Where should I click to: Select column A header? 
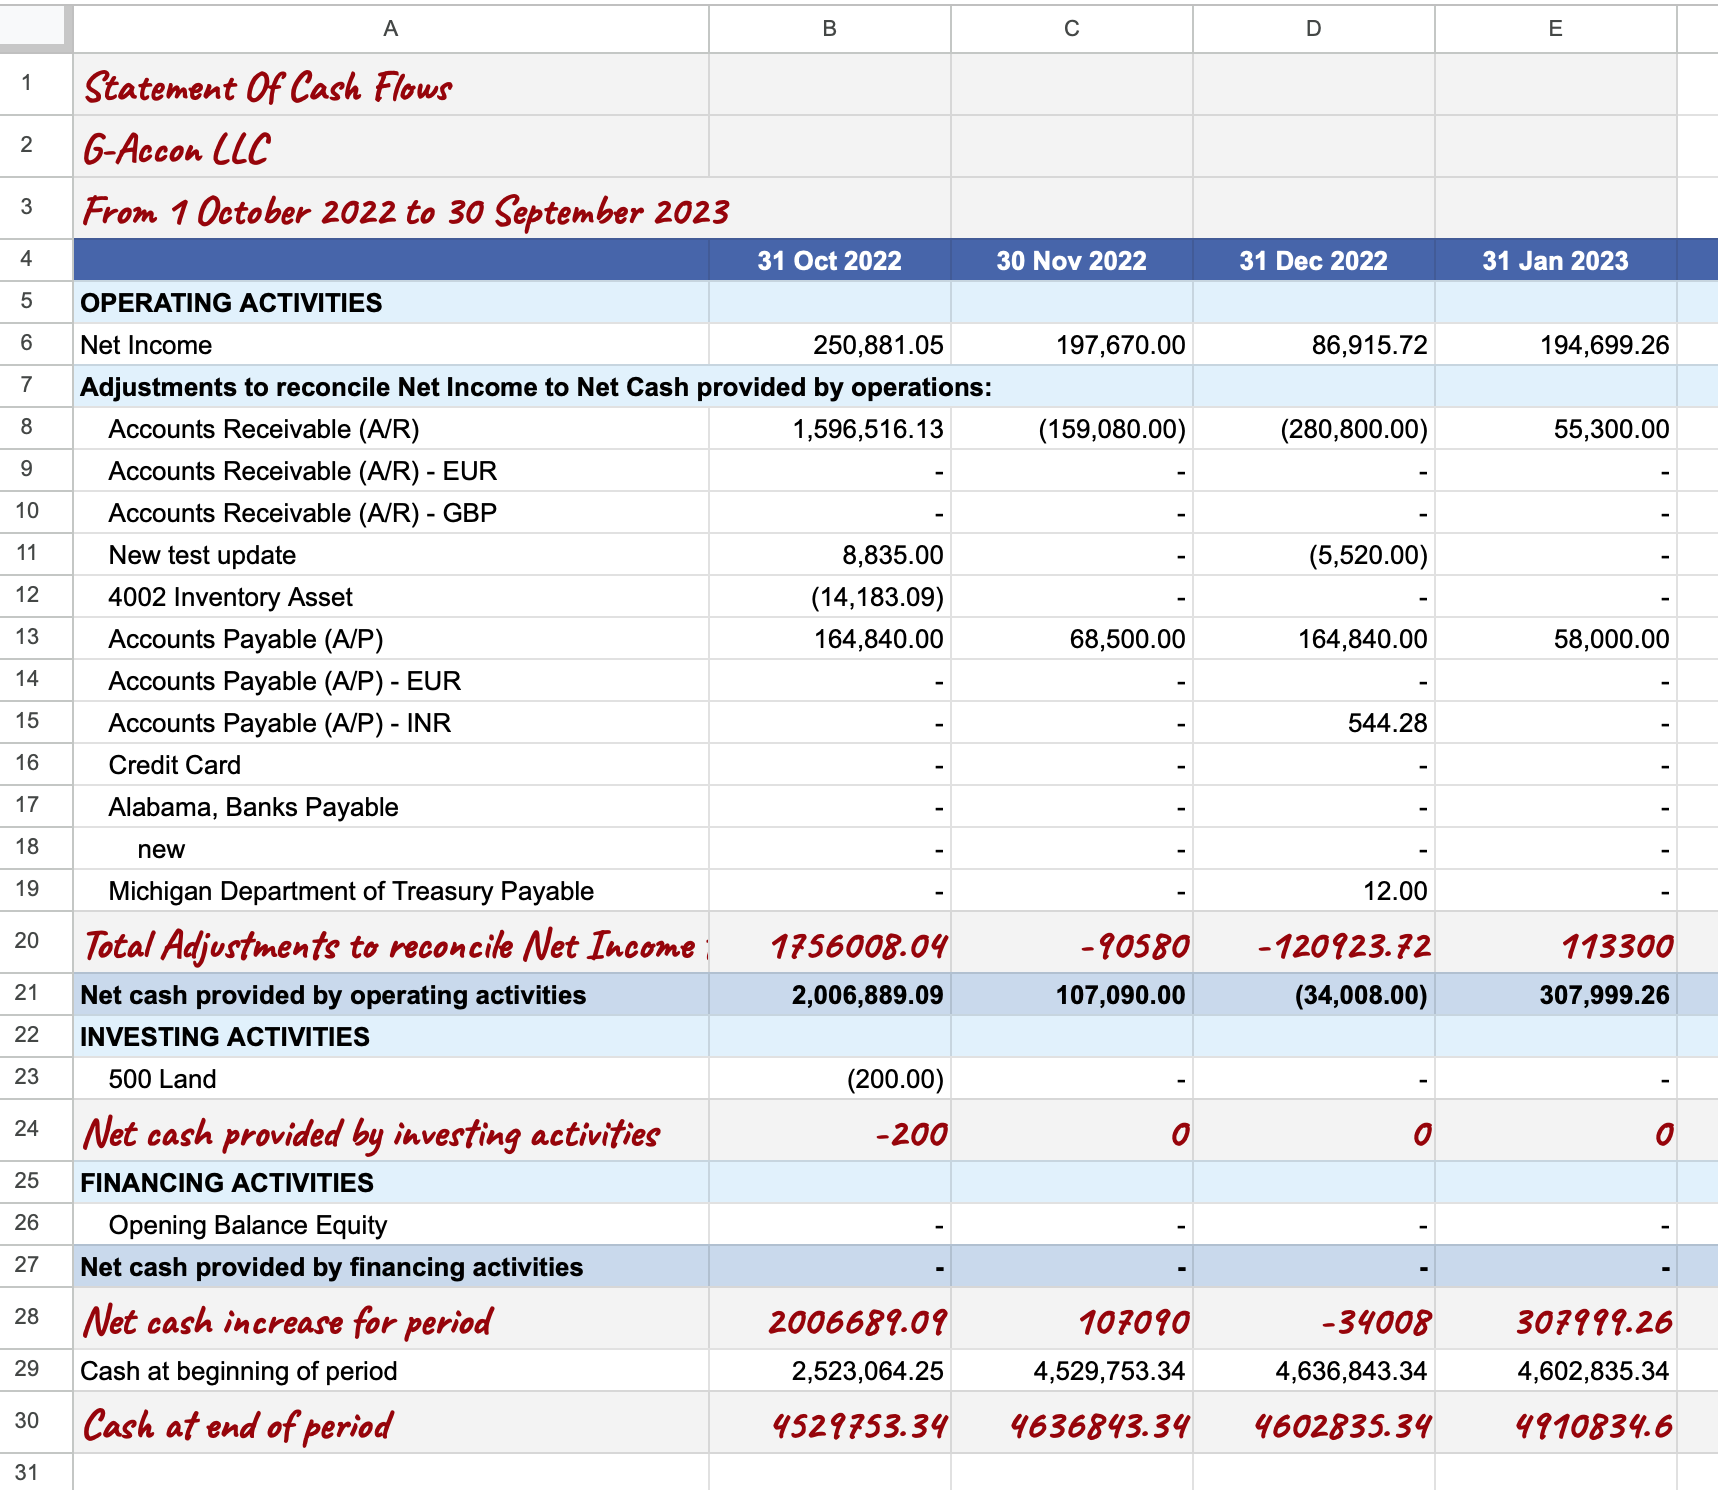[391, 28]
